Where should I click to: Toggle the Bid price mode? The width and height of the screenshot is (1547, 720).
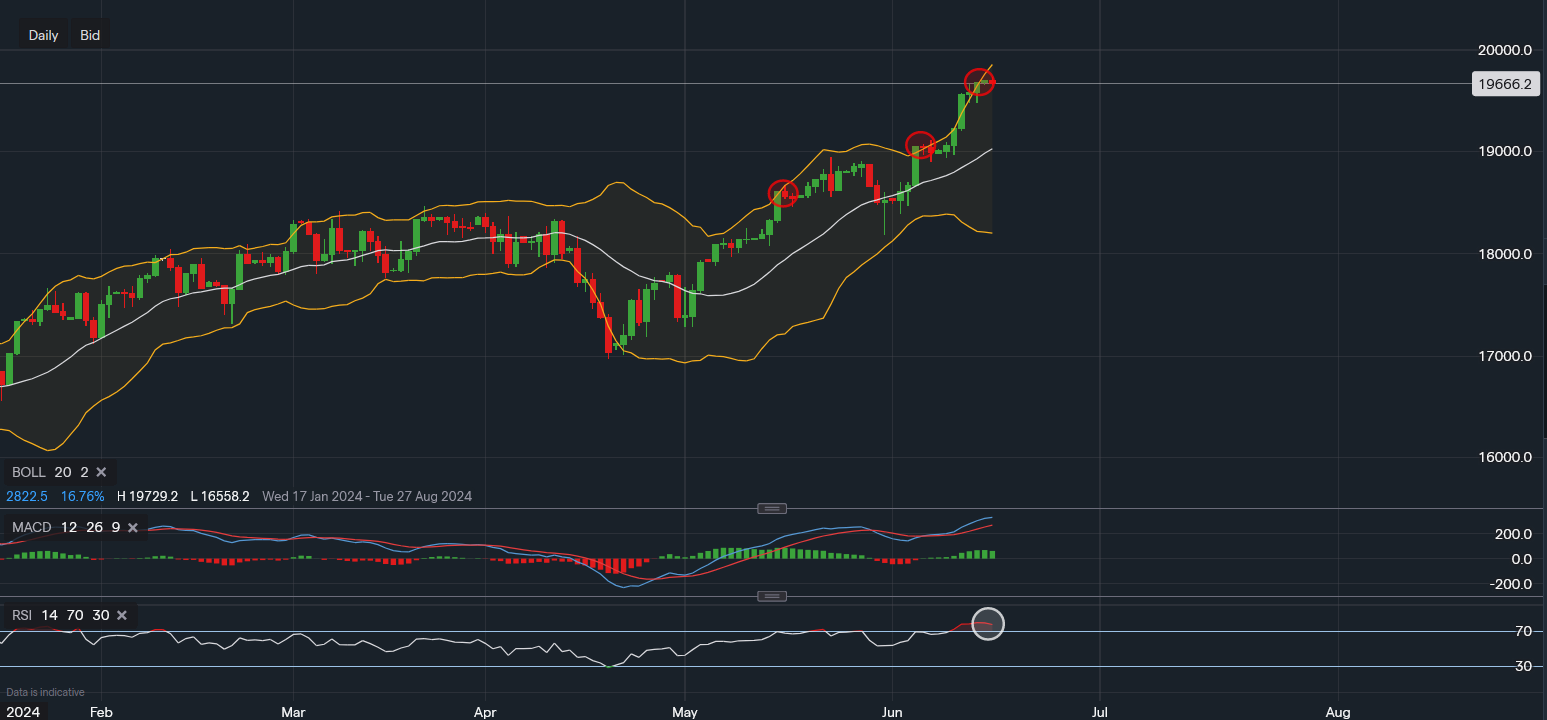89,34
